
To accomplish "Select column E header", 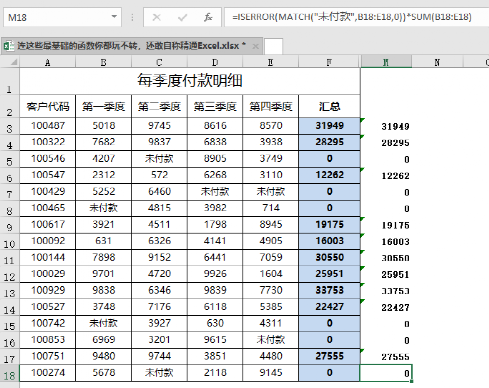I will 270,62.
